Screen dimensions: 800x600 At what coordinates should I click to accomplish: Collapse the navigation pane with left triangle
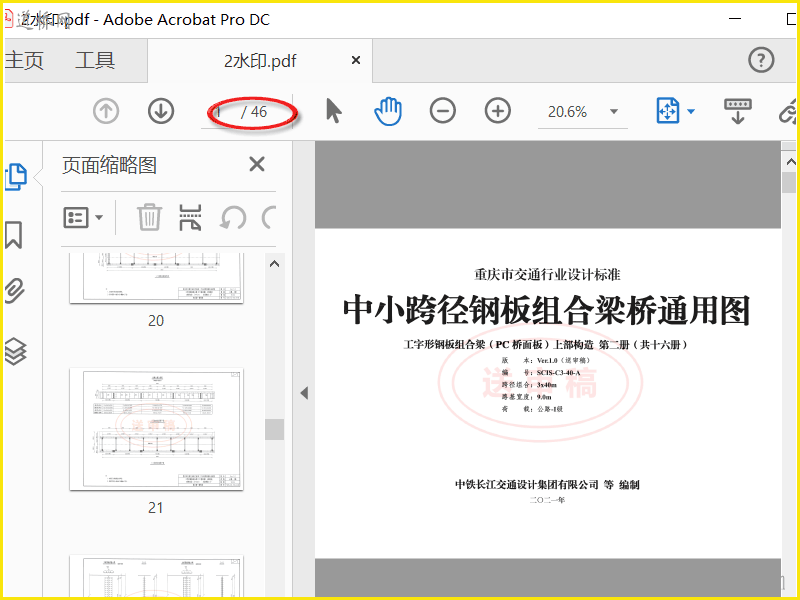click(304, 393)
